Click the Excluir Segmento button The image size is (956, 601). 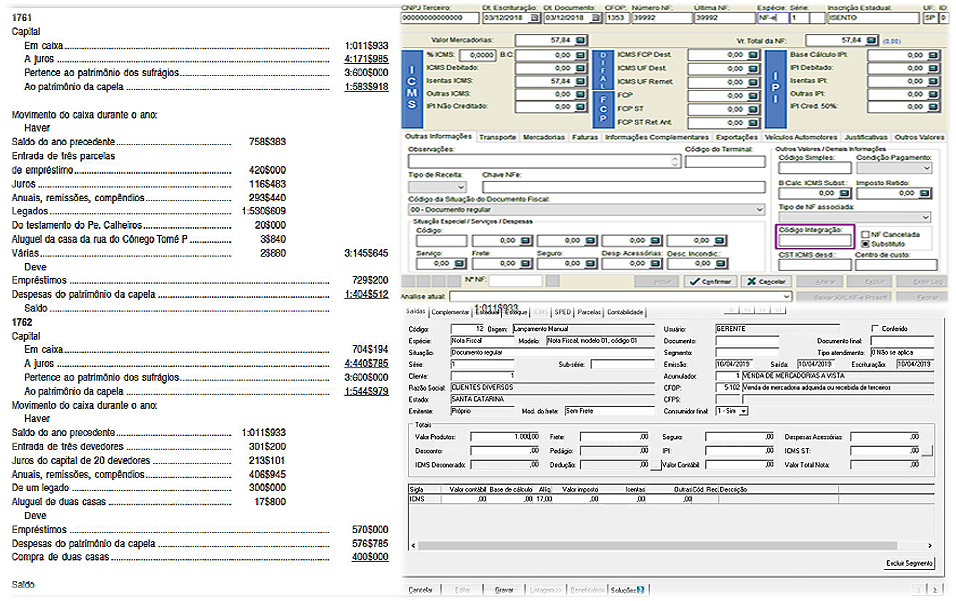click(909, 563)
